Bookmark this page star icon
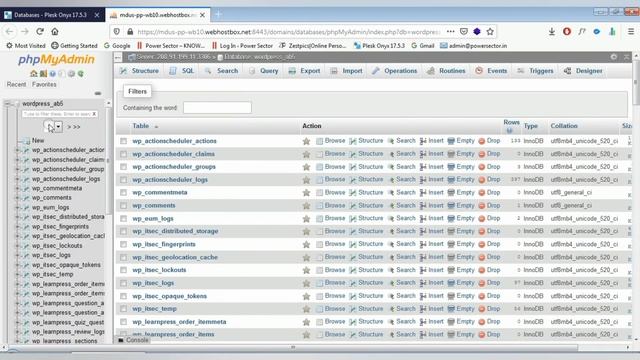 tap(490, 31)
